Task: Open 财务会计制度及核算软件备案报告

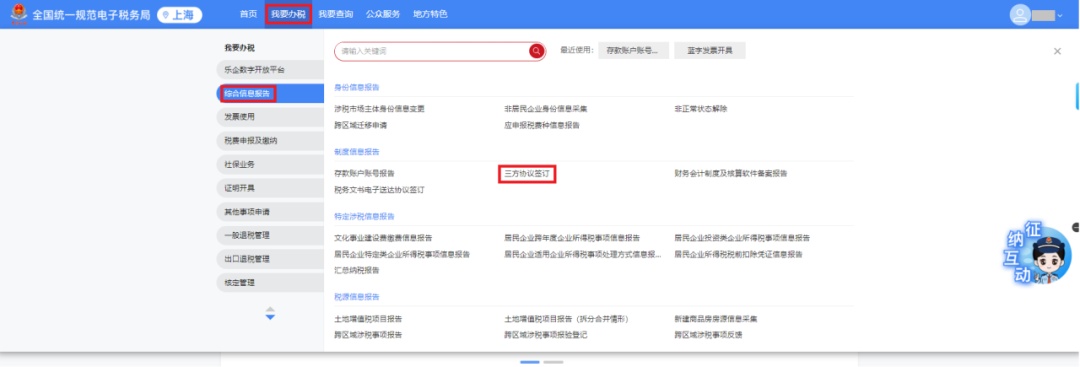Action: coord(731,174)
